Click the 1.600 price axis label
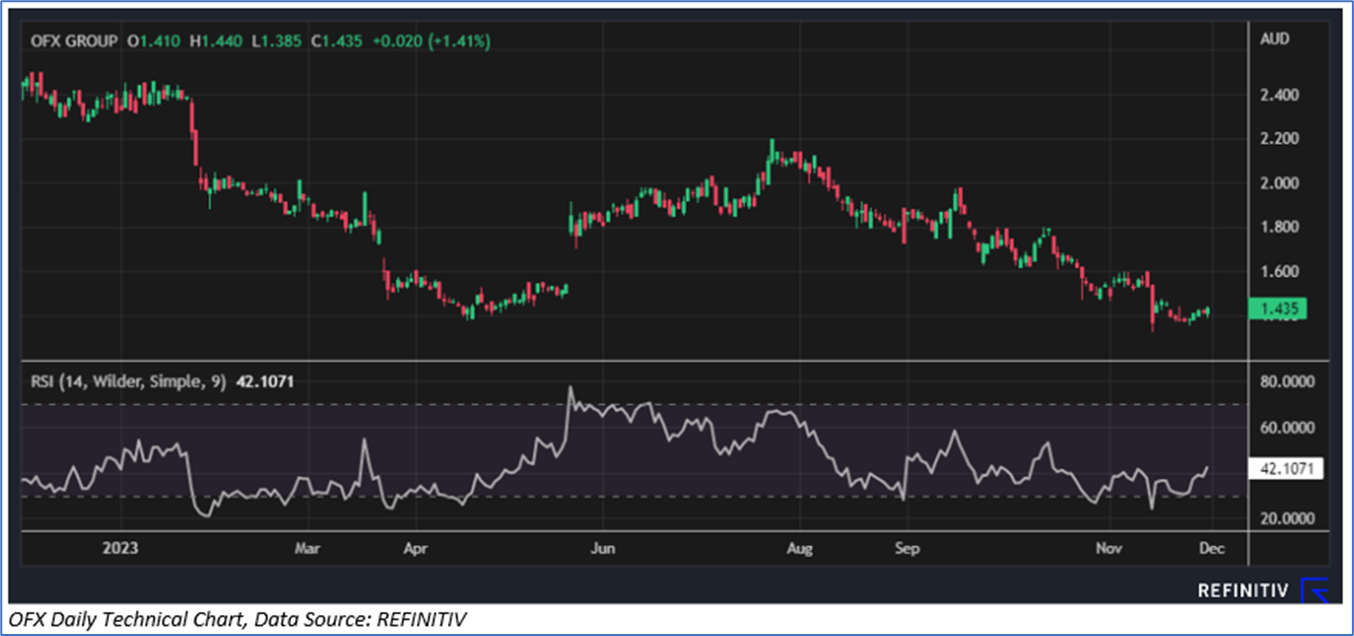The image size is (1354, 636). tap(1280, 271)
